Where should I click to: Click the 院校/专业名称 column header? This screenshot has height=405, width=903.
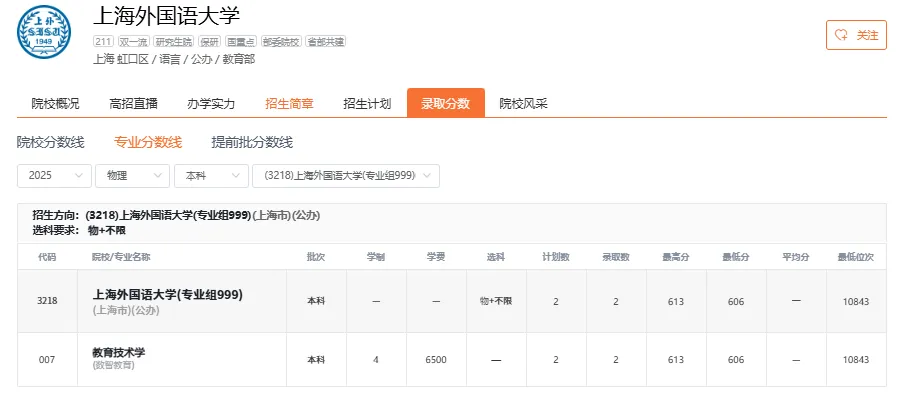coord(122,257)
